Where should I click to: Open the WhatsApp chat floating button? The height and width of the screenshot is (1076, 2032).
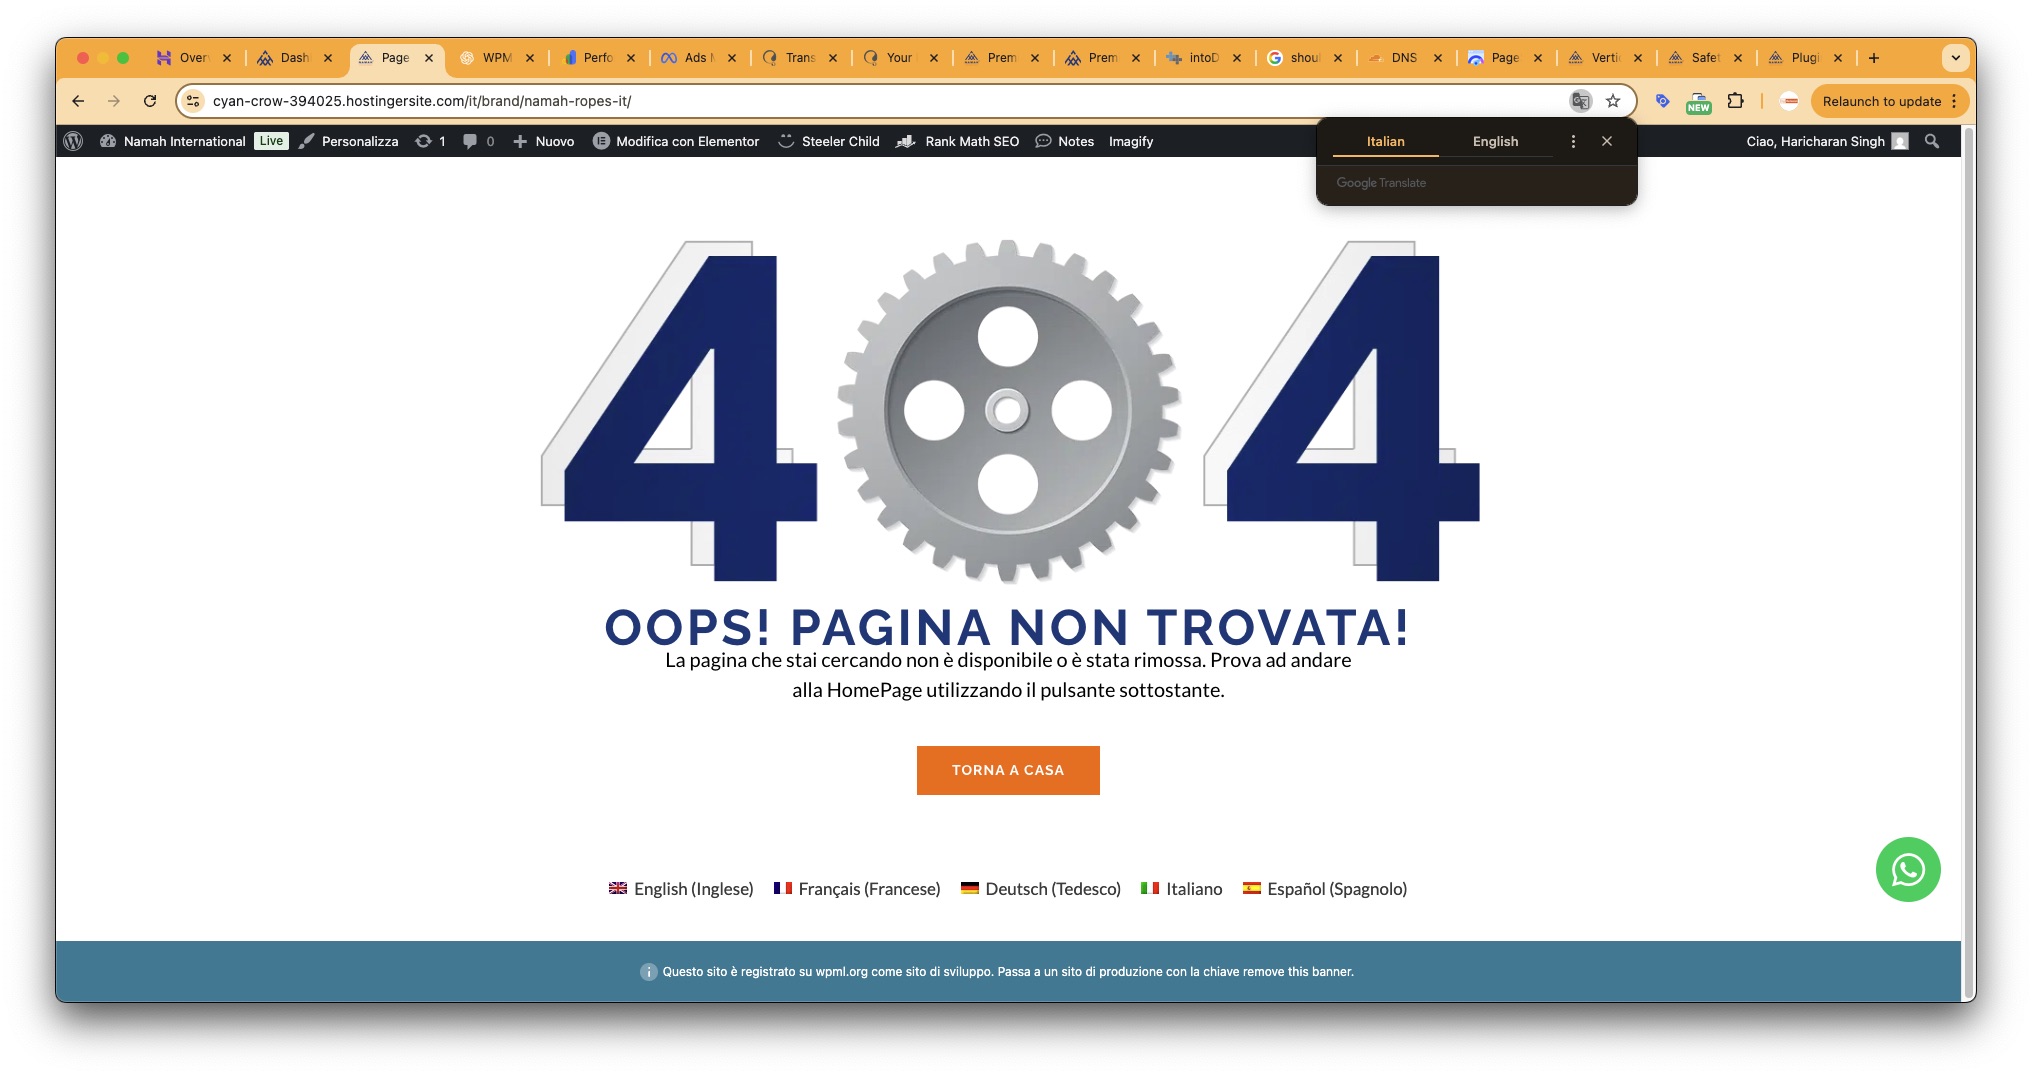coord(1908,869)
